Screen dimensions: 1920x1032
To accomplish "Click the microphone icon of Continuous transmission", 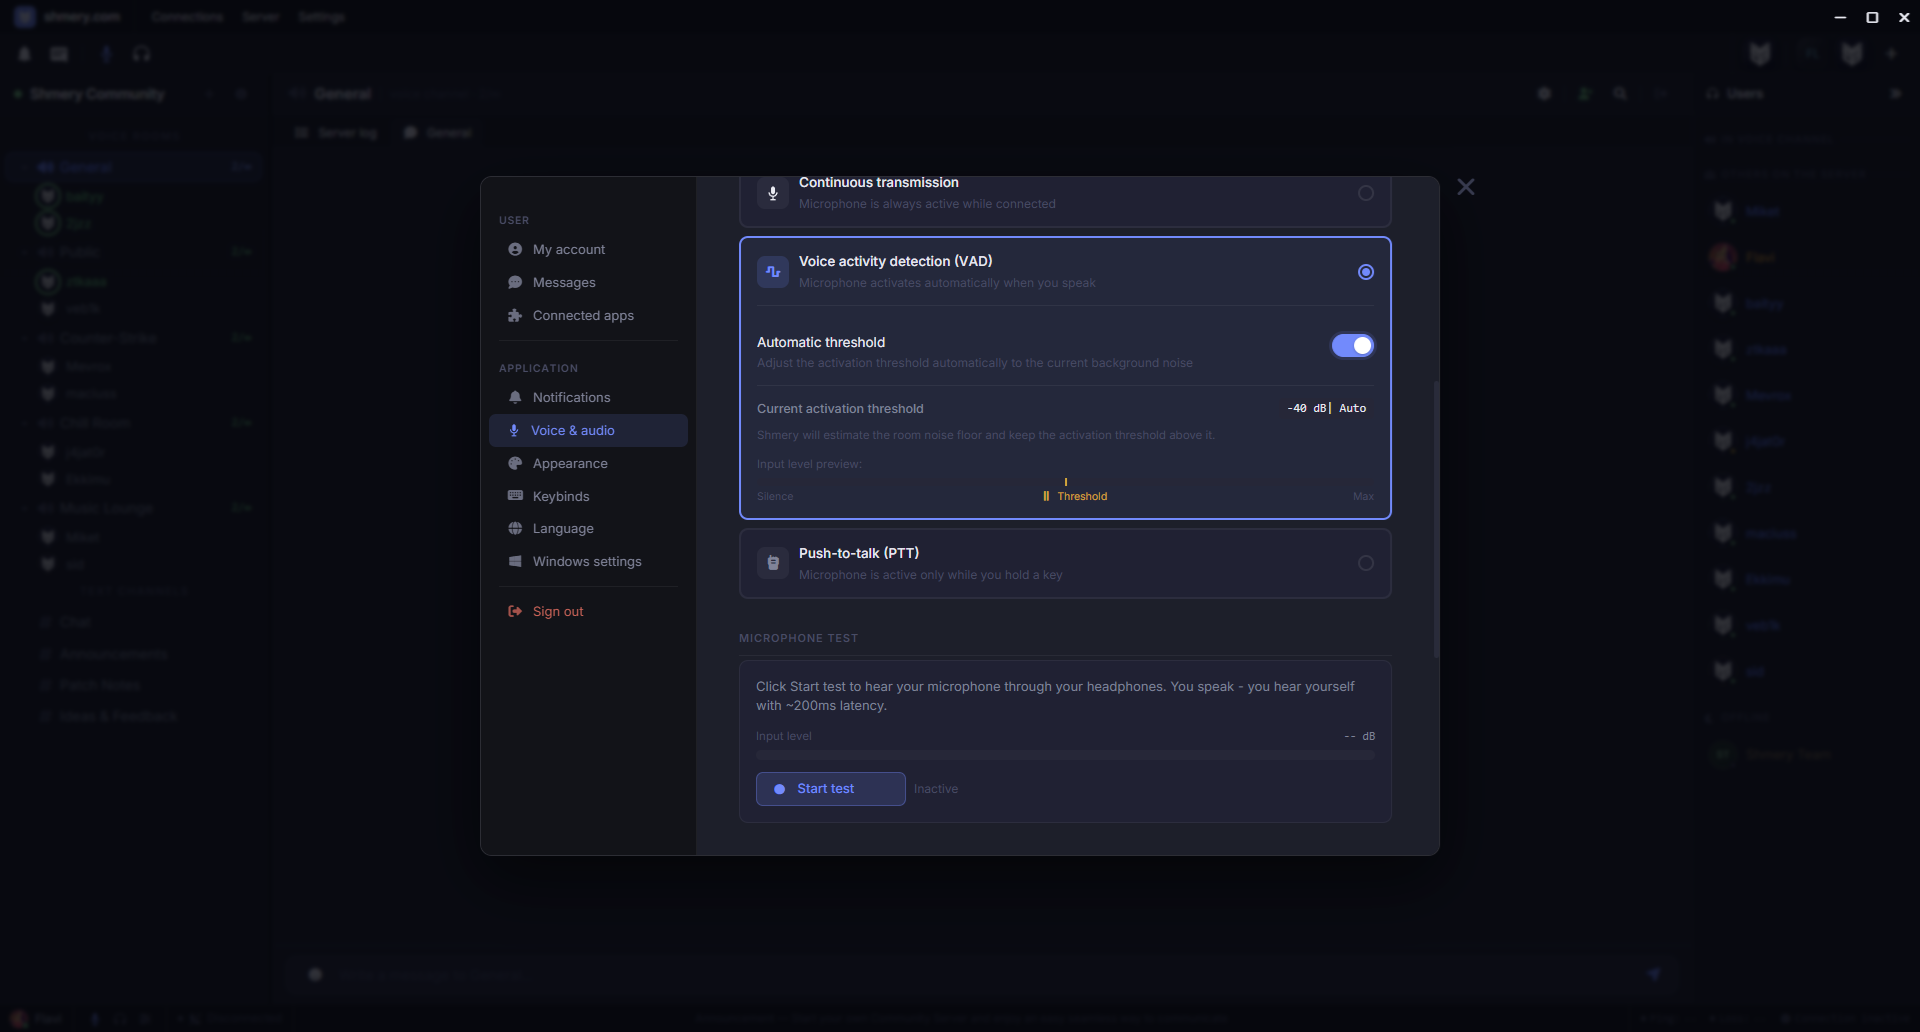I will tap(773, 193).
